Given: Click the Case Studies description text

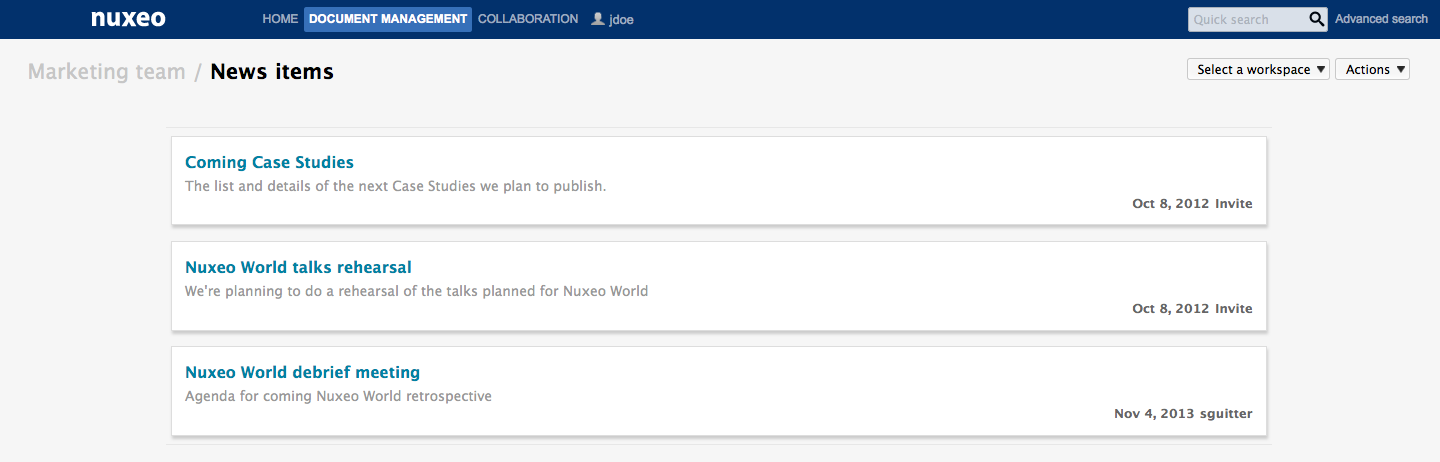Looking at the screenshot, I should click(396, 186).
